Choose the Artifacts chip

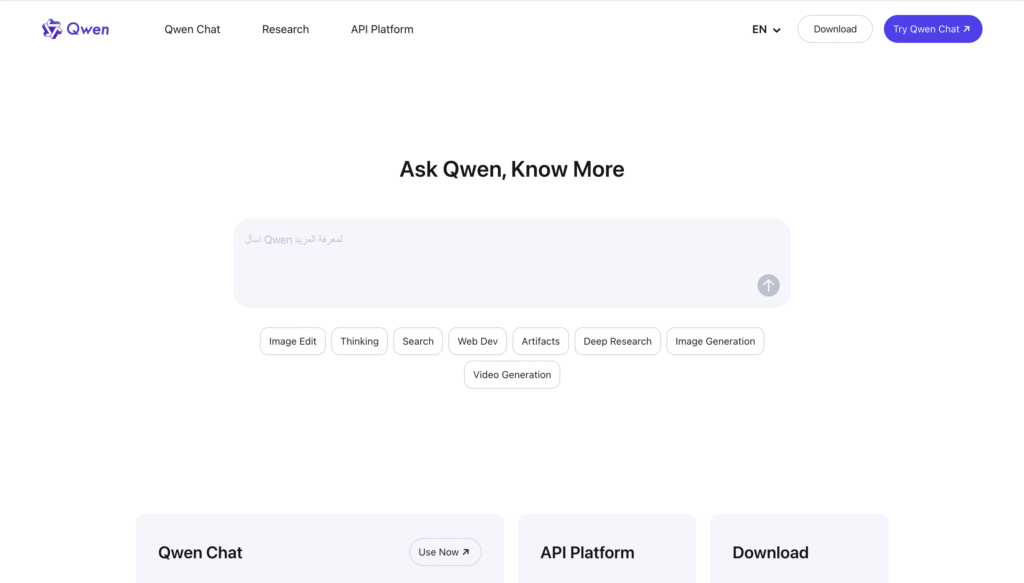coord(540,341)
